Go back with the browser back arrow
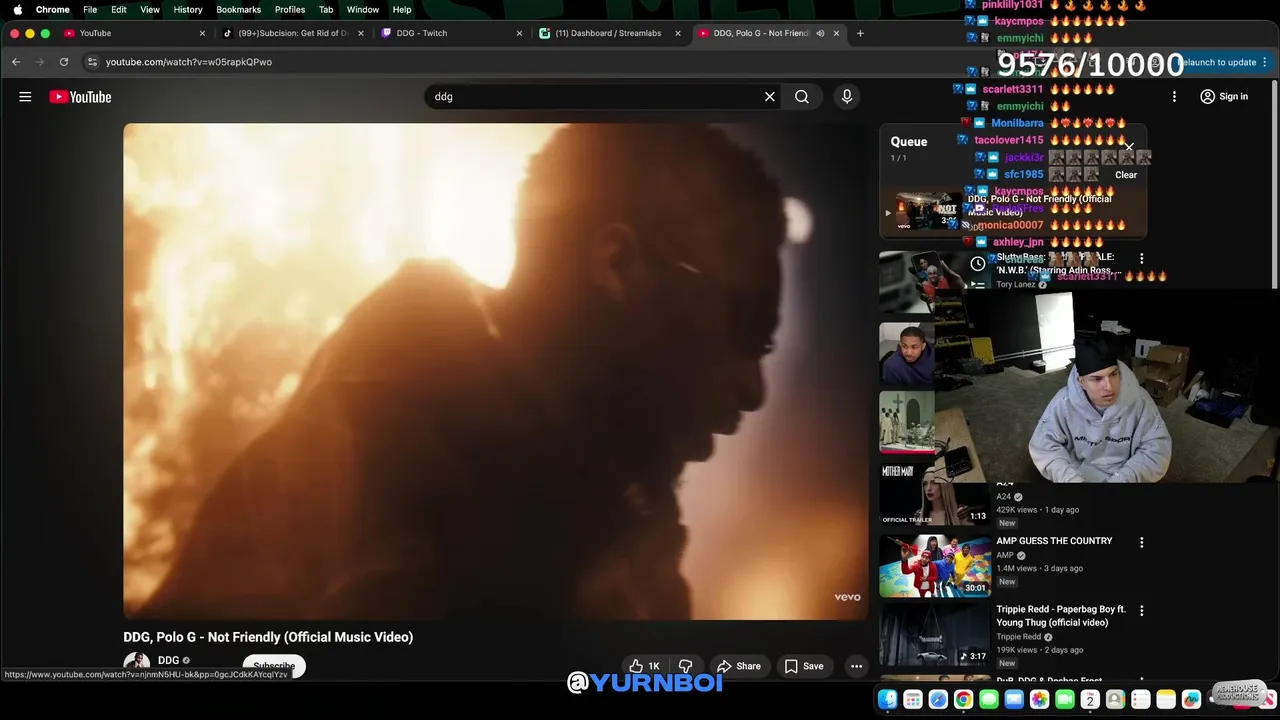This screenshot has height=720, width=1280. (x=16, y=62)
